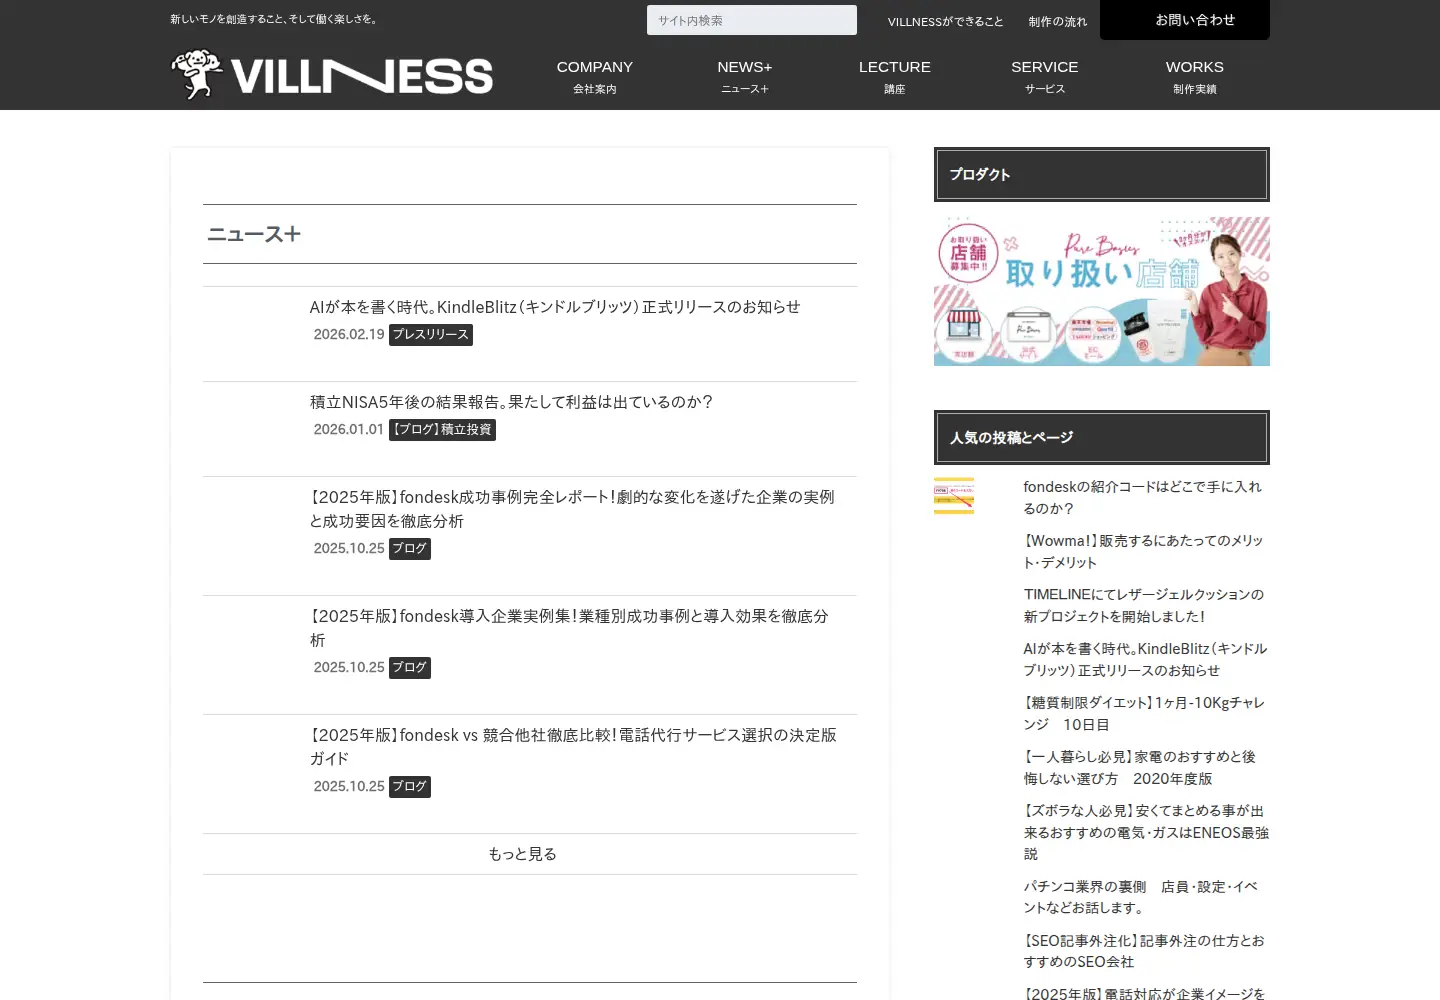Open the WORKS 制作実績 menu
Screen dimensions: 1440x1000
pyautogui.click(x=1195, y=76)
